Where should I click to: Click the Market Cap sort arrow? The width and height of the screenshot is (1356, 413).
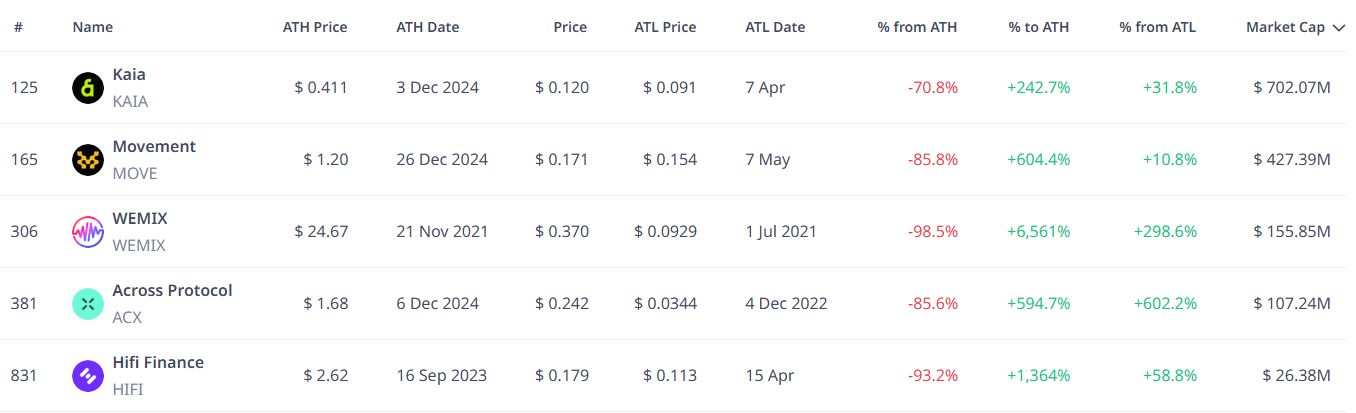(x=1340, y=28)
